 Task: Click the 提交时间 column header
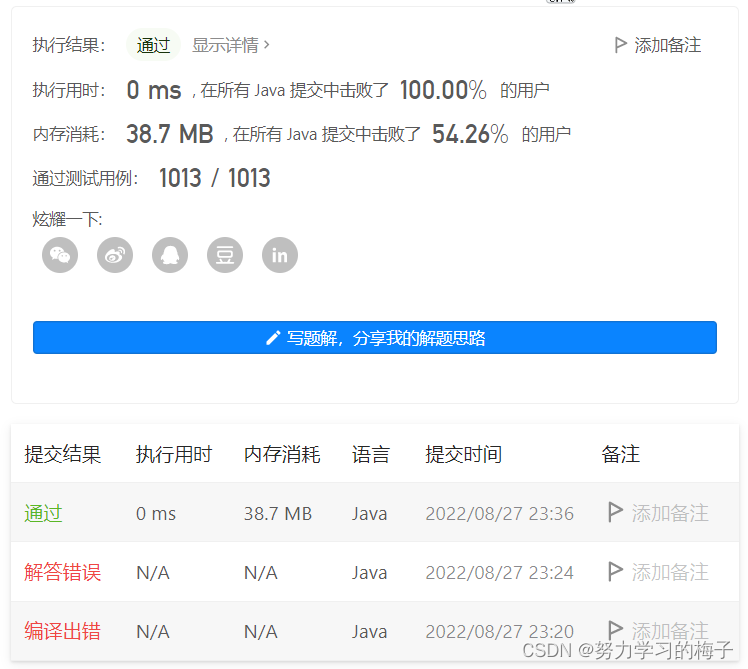[x=464, y=454]
